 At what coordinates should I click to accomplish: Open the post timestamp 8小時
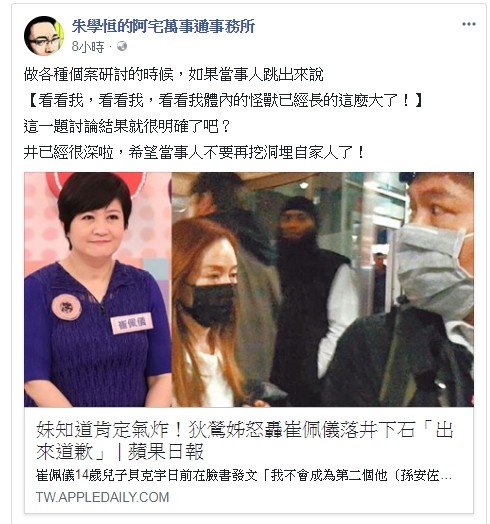click(x=88, y=46)
